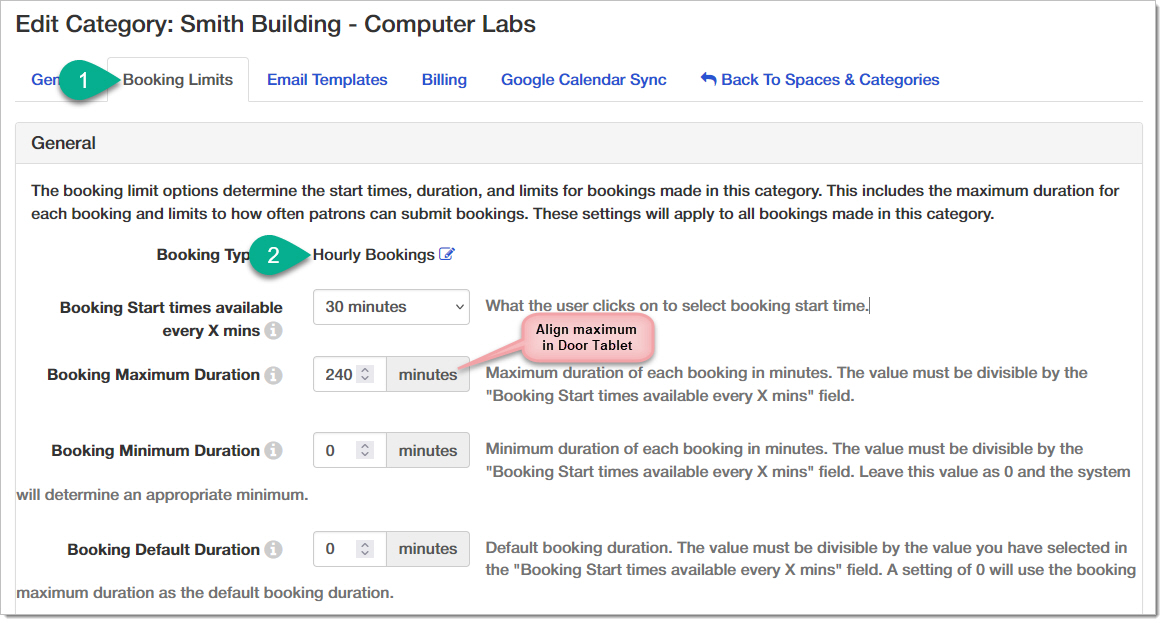Click info icon beside Booking Default Duration

click(x=273, y=550)
